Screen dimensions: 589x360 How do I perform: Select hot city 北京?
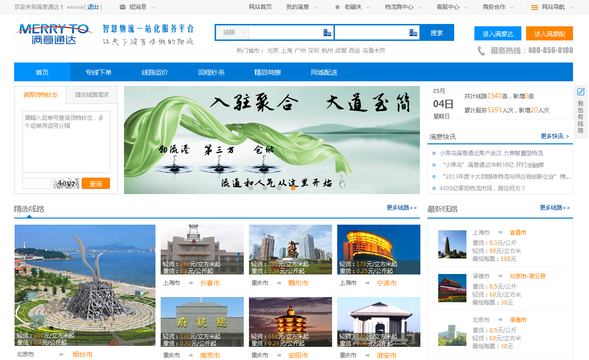click(x=273, y=50)
